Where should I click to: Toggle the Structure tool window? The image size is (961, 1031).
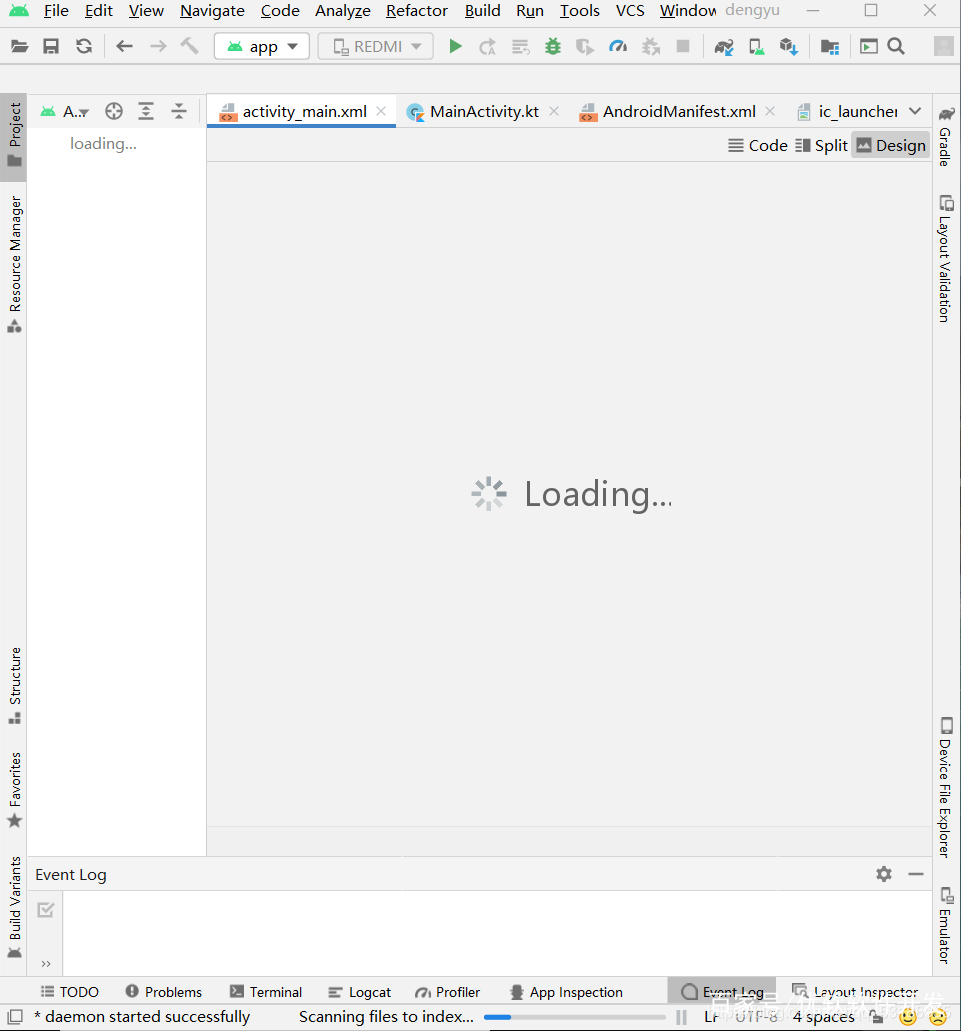point(14,686)
